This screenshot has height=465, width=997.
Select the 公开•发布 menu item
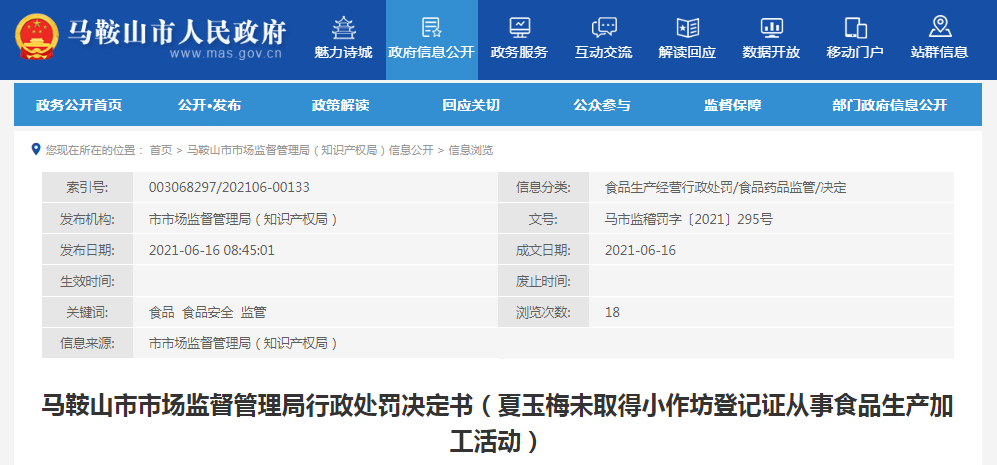point(209,105)
